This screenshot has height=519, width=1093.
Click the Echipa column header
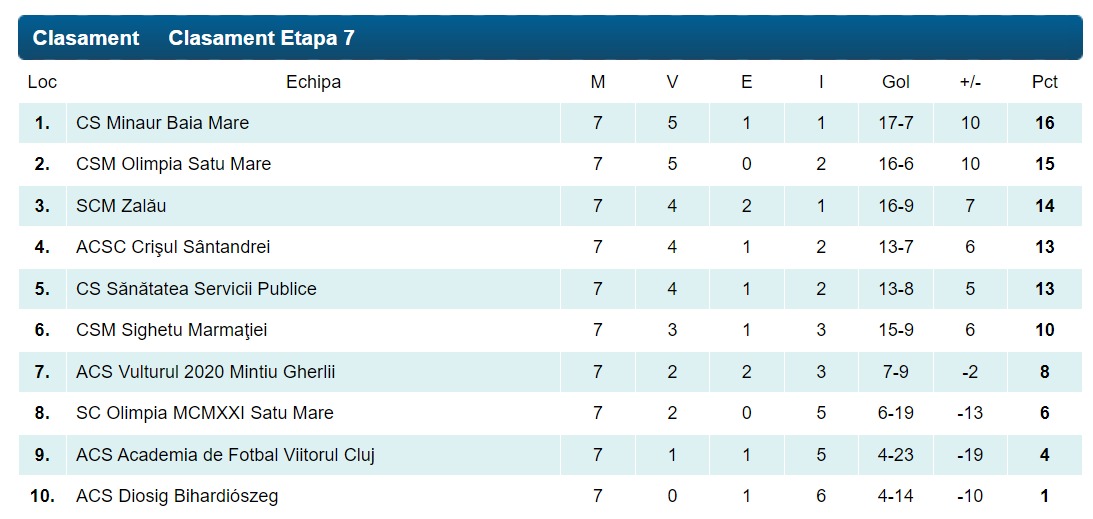click(313, 82)
